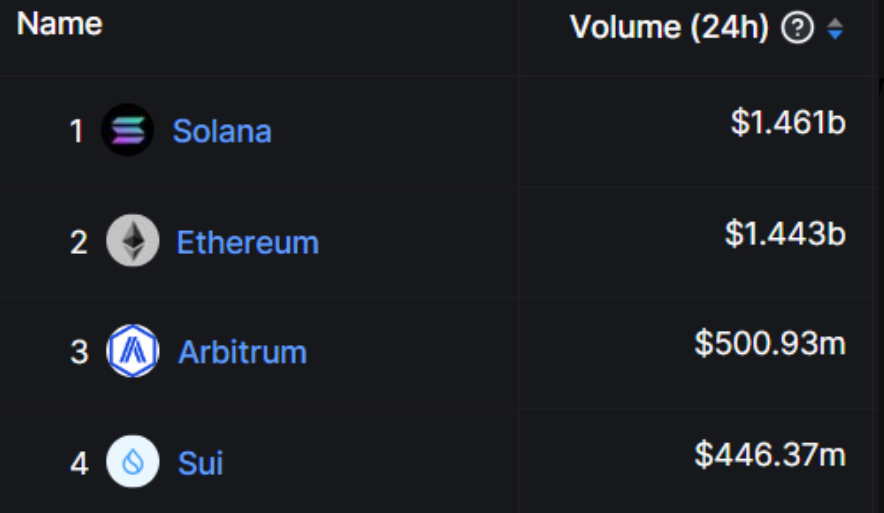884x513 pixels.
Task: Click the Sui droplet logo icon
Action: pyautogui.click(x=132, y=462)
